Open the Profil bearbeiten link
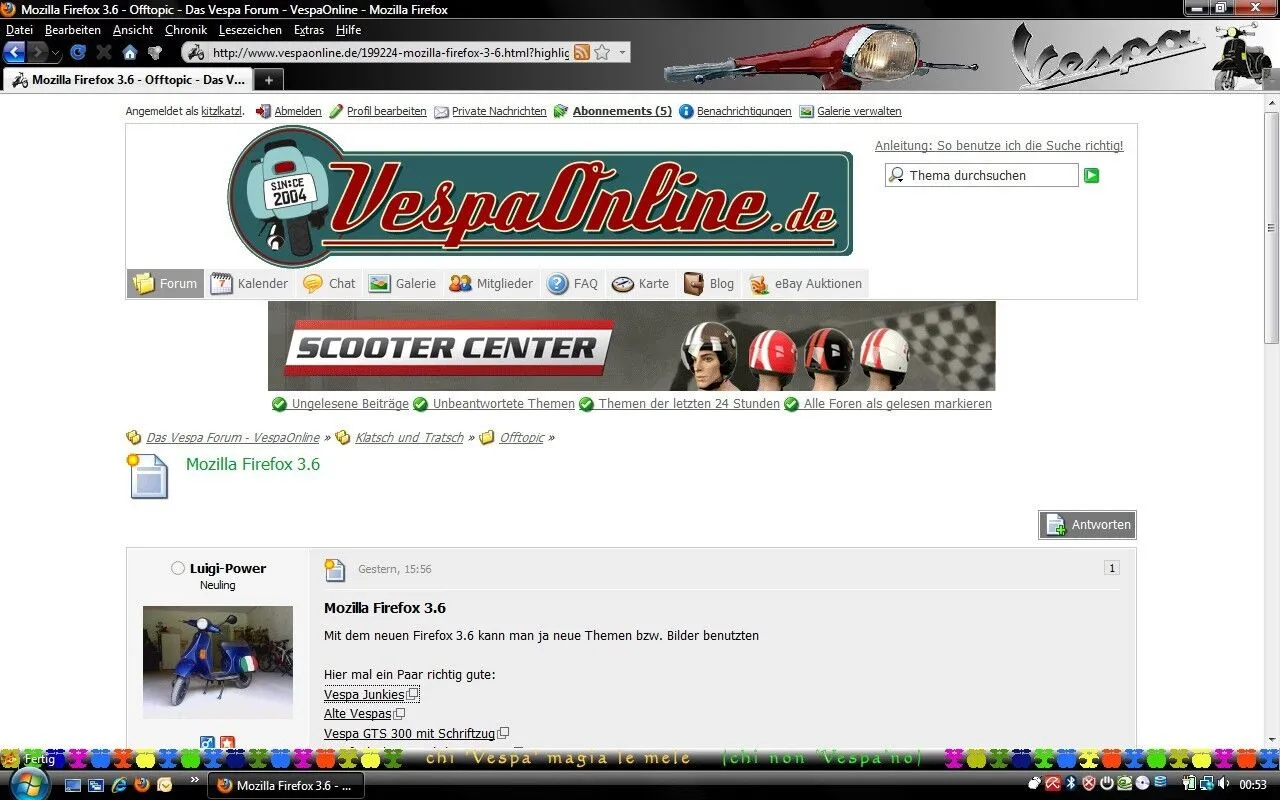 (x=387, y=111)
